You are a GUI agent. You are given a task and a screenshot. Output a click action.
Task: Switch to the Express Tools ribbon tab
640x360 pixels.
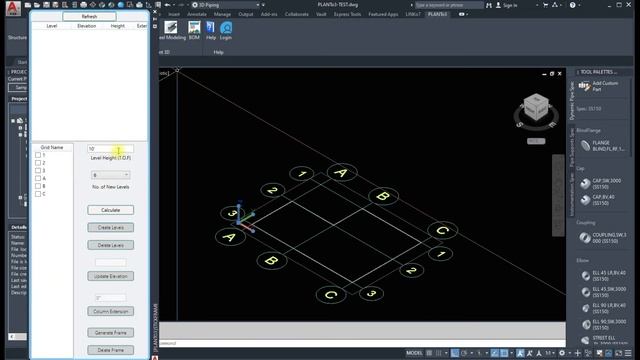(347, 14)
